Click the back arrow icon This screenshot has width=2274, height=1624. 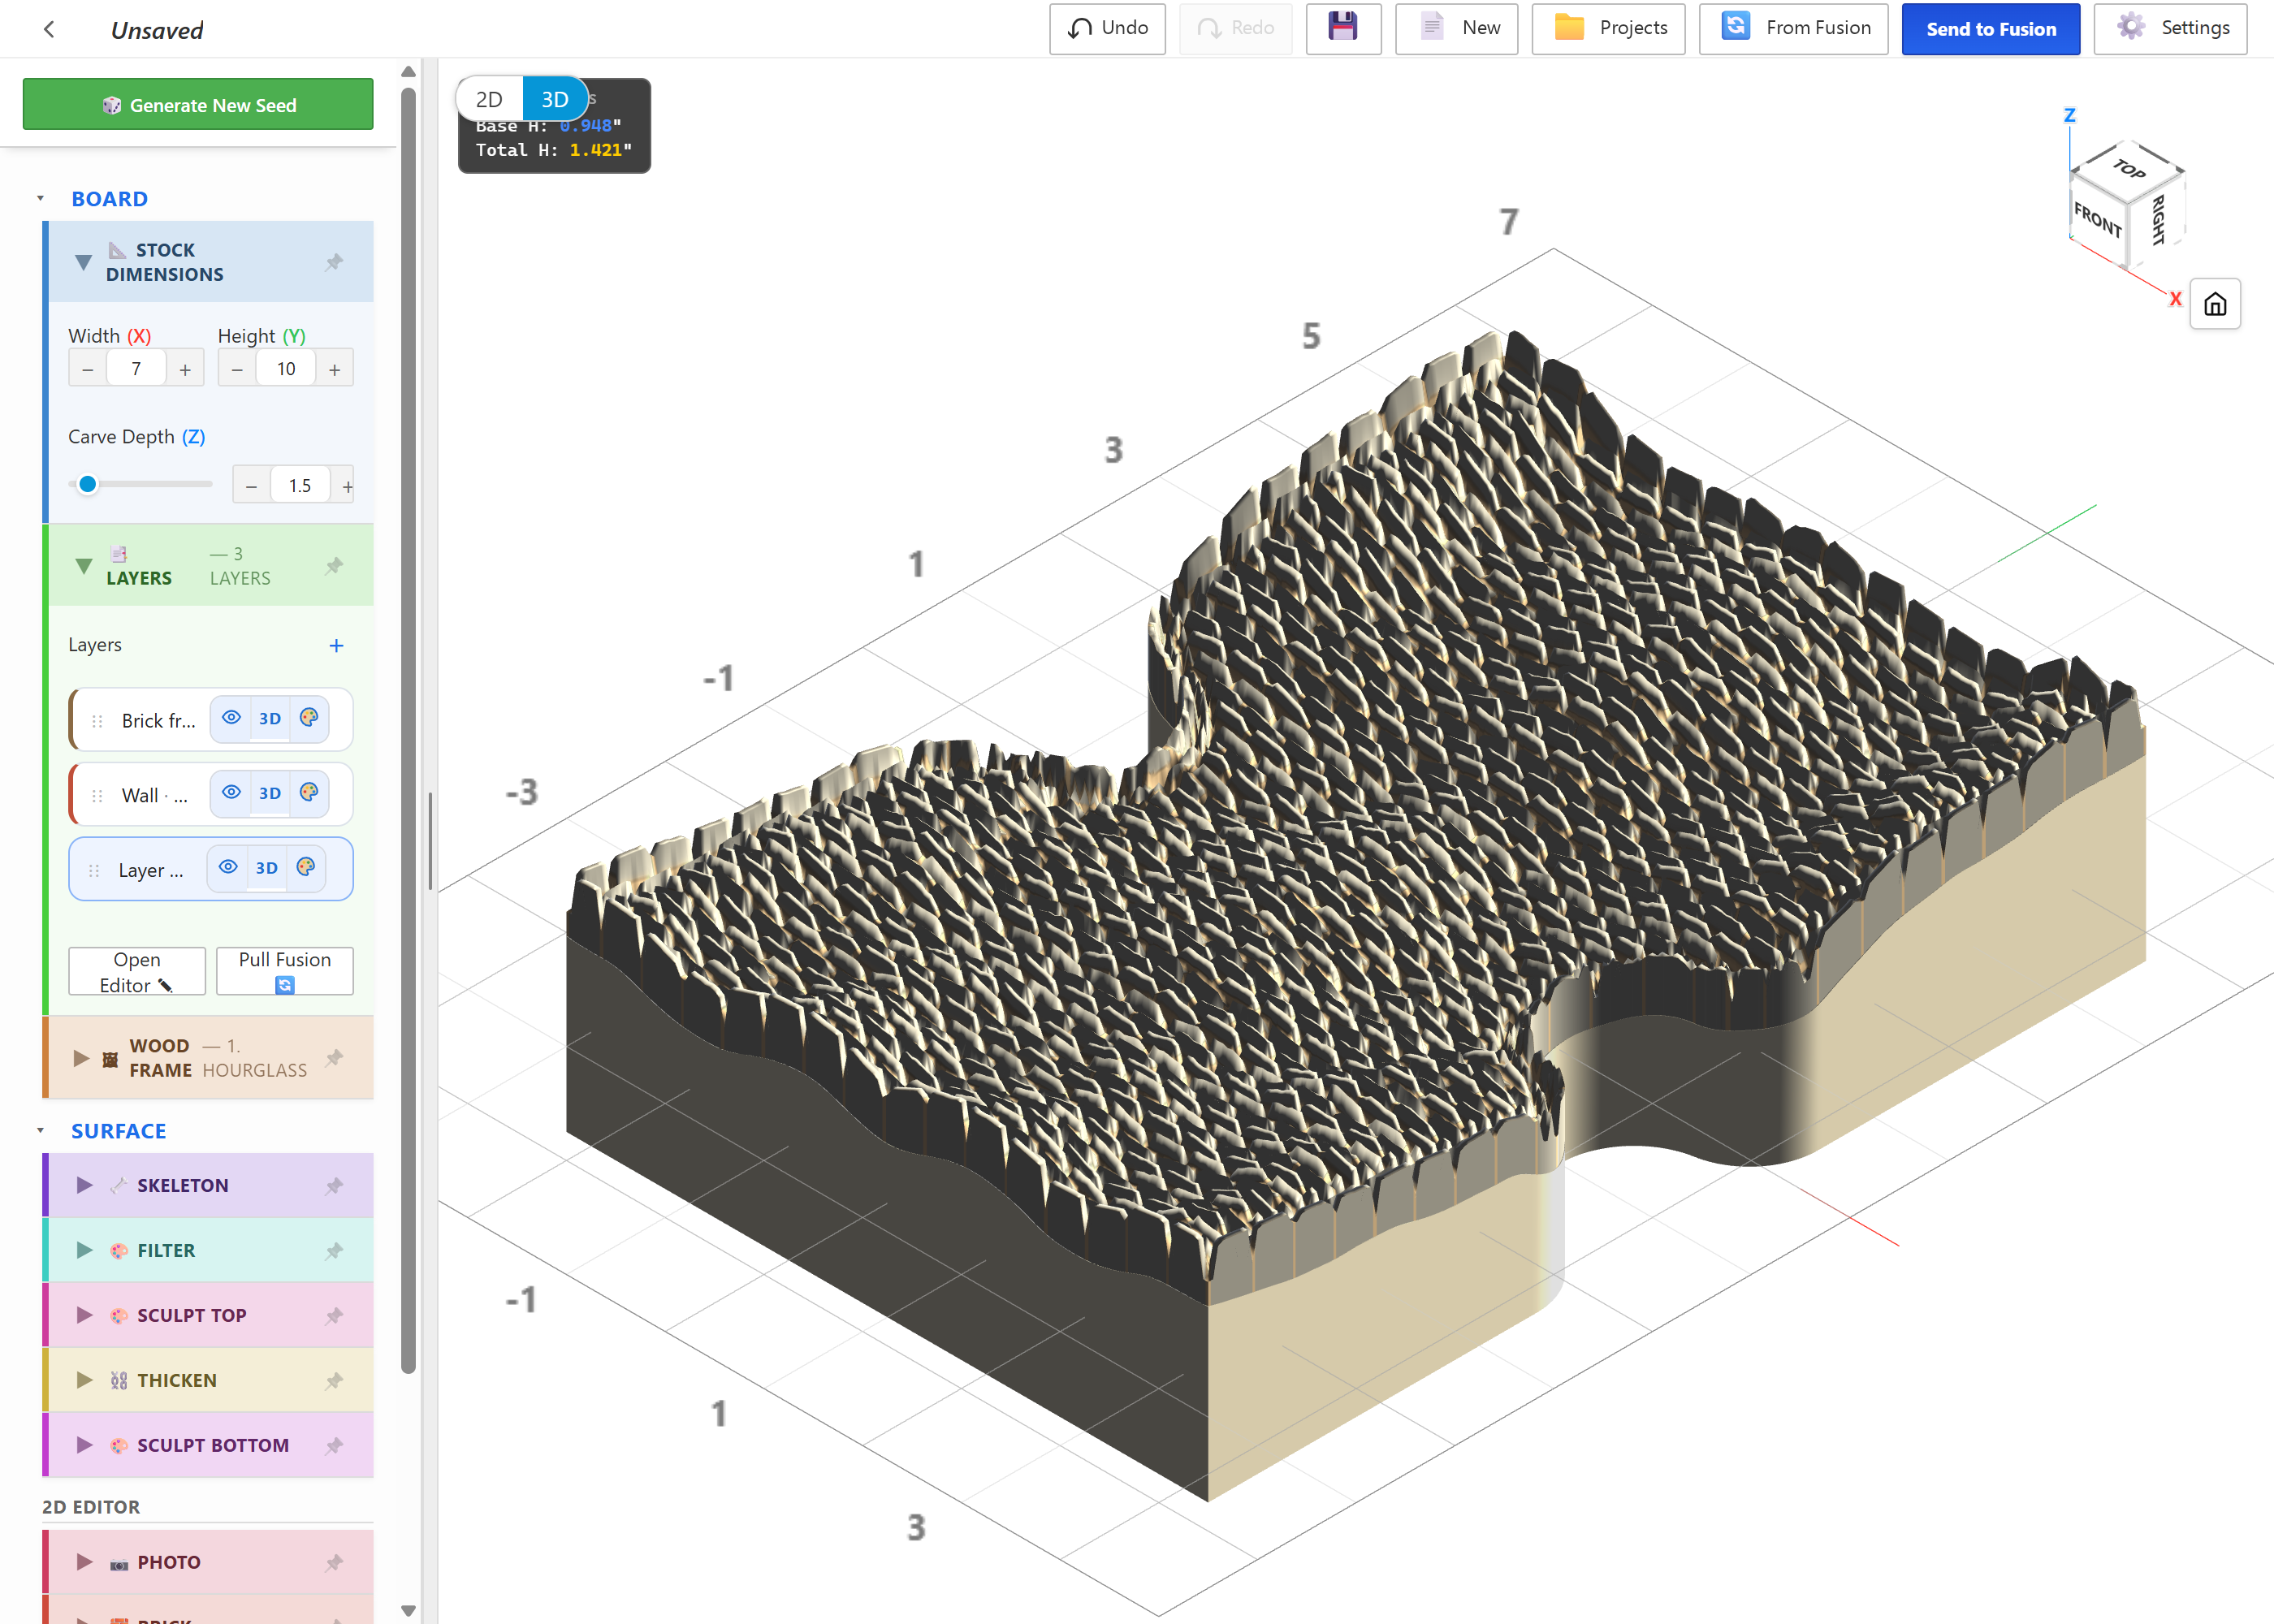[49, 29]
